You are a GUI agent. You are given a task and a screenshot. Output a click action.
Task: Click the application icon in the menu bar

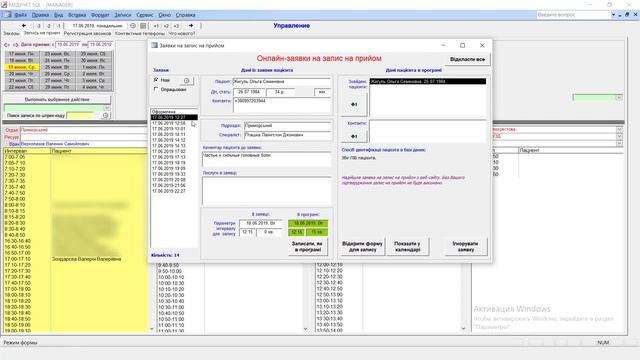8,15
